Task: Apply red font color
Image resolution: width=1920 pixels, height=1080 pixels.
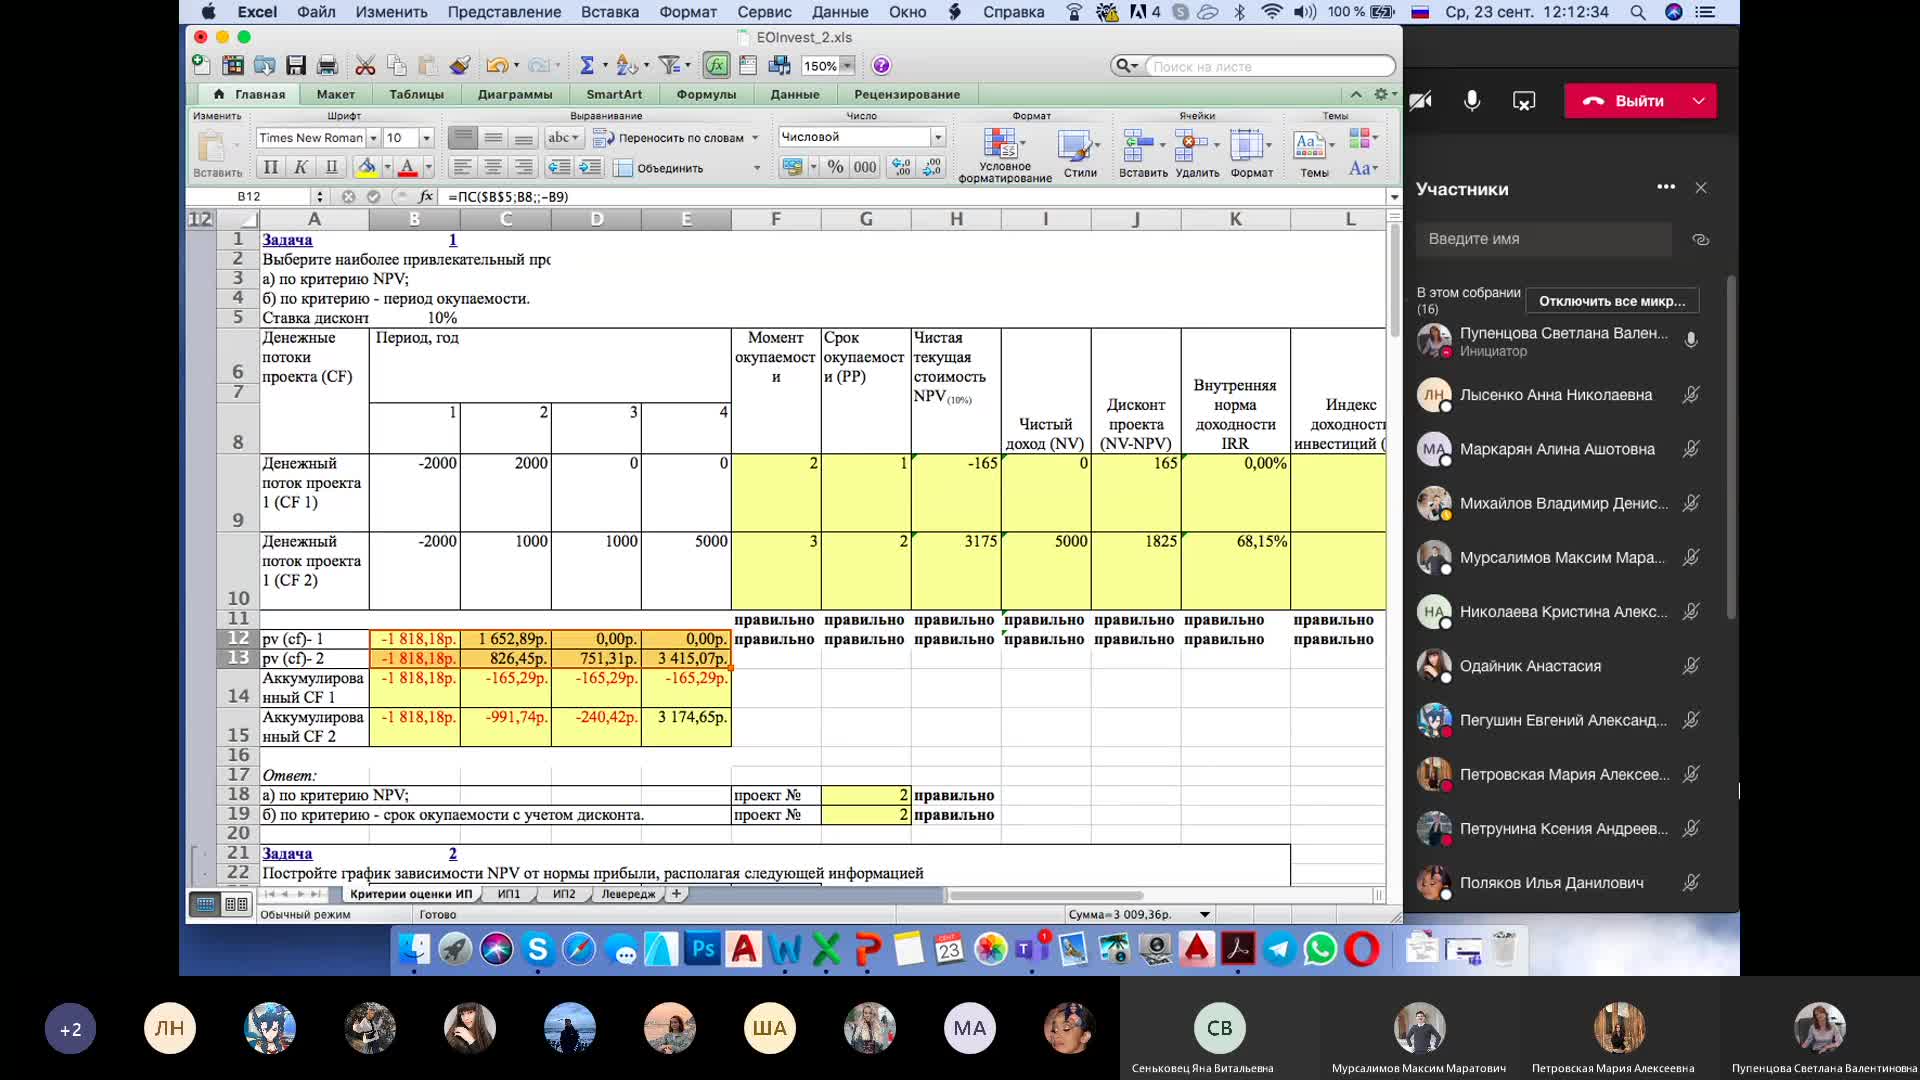Action: pyautogui.click(x=407, y=168)
